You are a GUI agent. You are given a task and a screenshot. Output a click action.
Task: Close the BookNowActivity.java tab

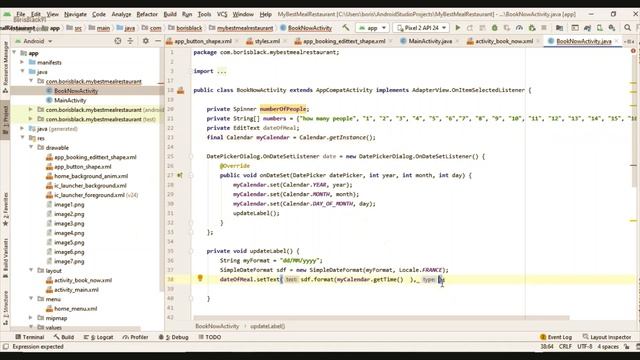[x=616, y=41]
